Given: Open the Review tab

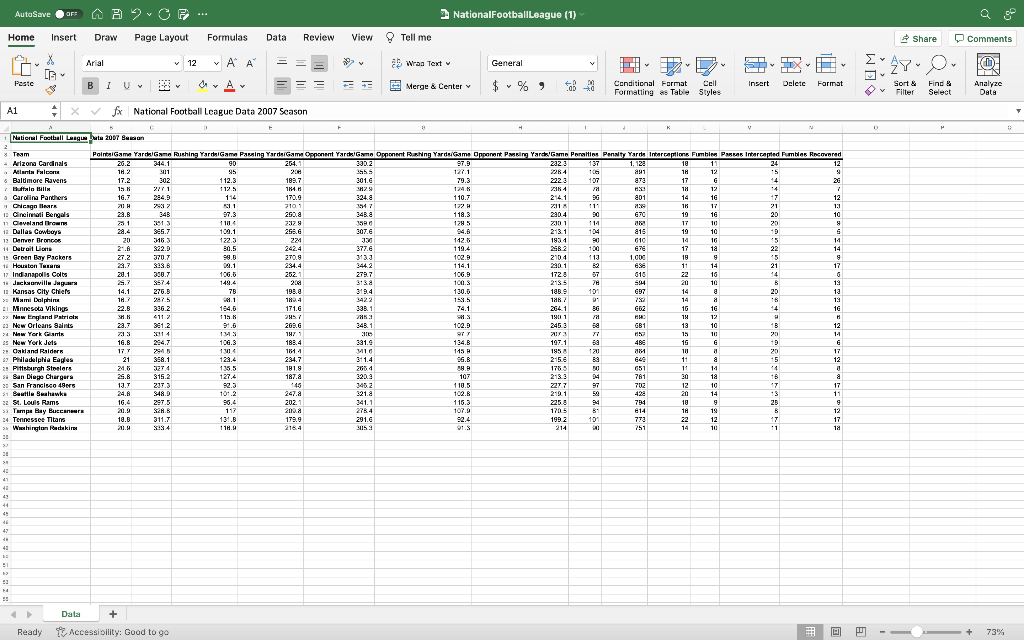Looking at the screenshot, I should [318, 36].
